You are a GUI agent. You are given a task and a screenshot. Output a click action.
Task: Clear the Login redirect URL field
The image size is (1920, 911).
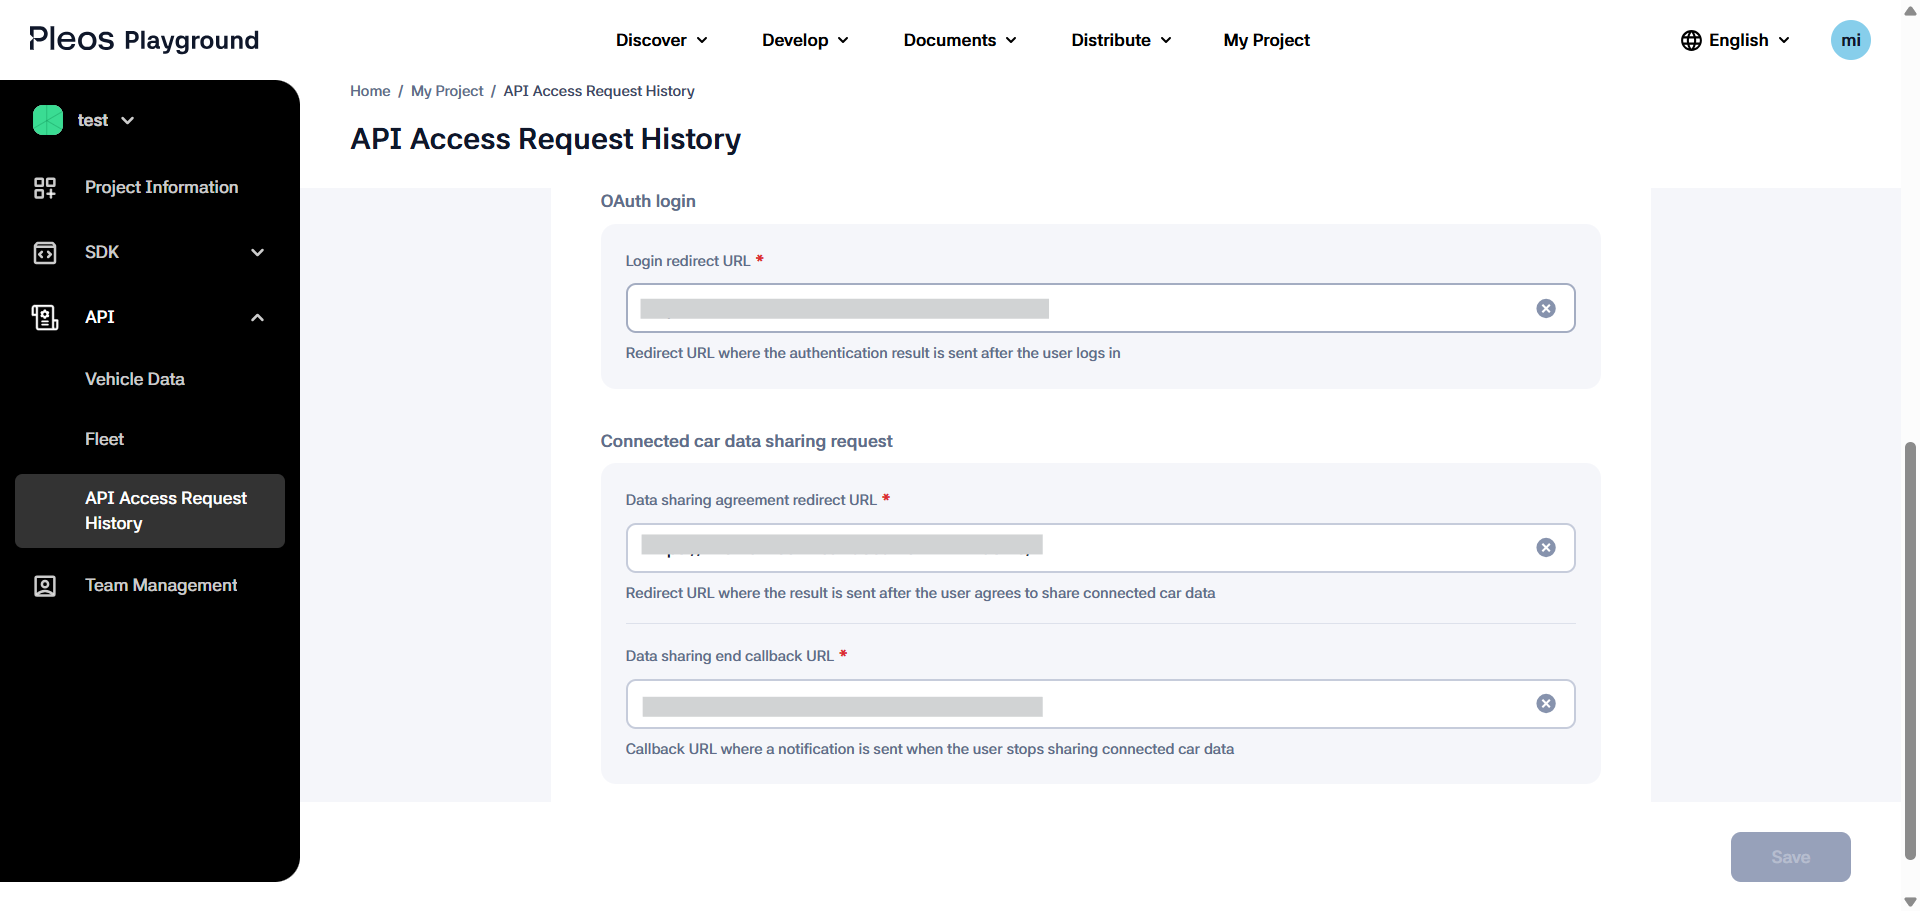(1545, 308)
